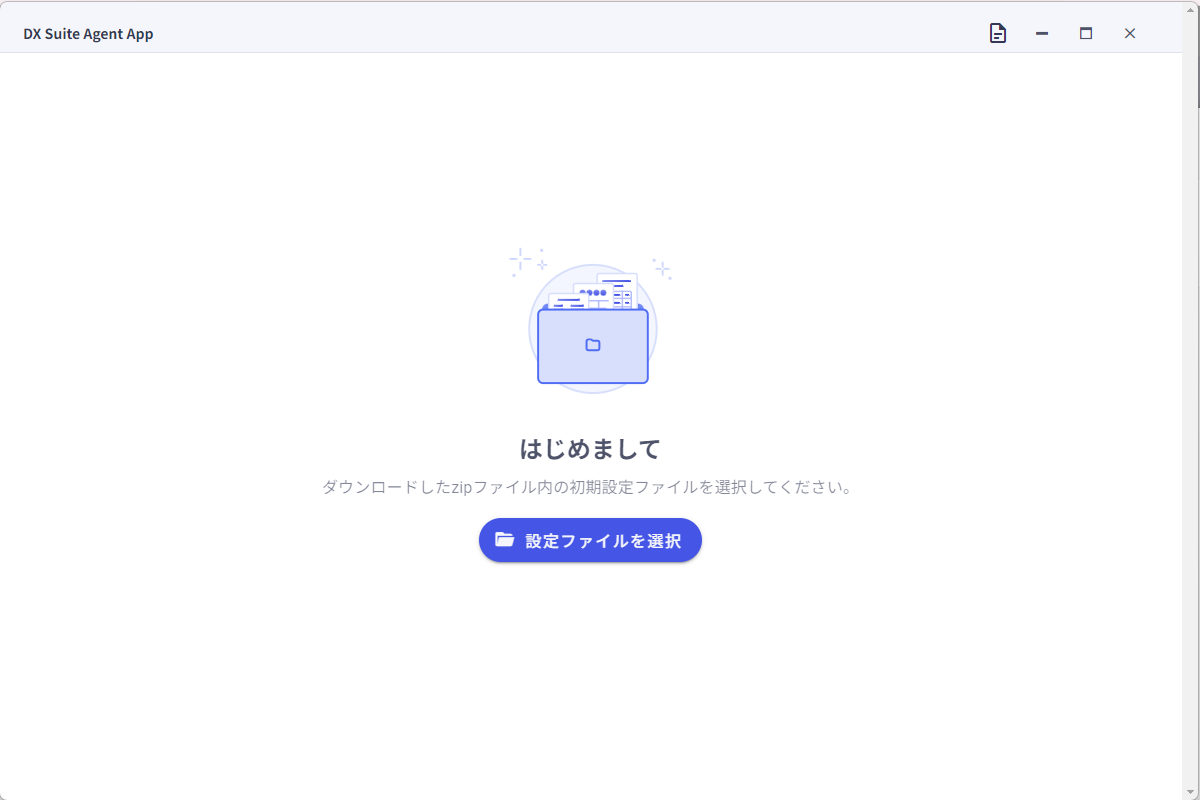Screen dimensions: 1200x800
Task: Maximize the DX Suite Agent App window
Action: (x=1086, y=34)
